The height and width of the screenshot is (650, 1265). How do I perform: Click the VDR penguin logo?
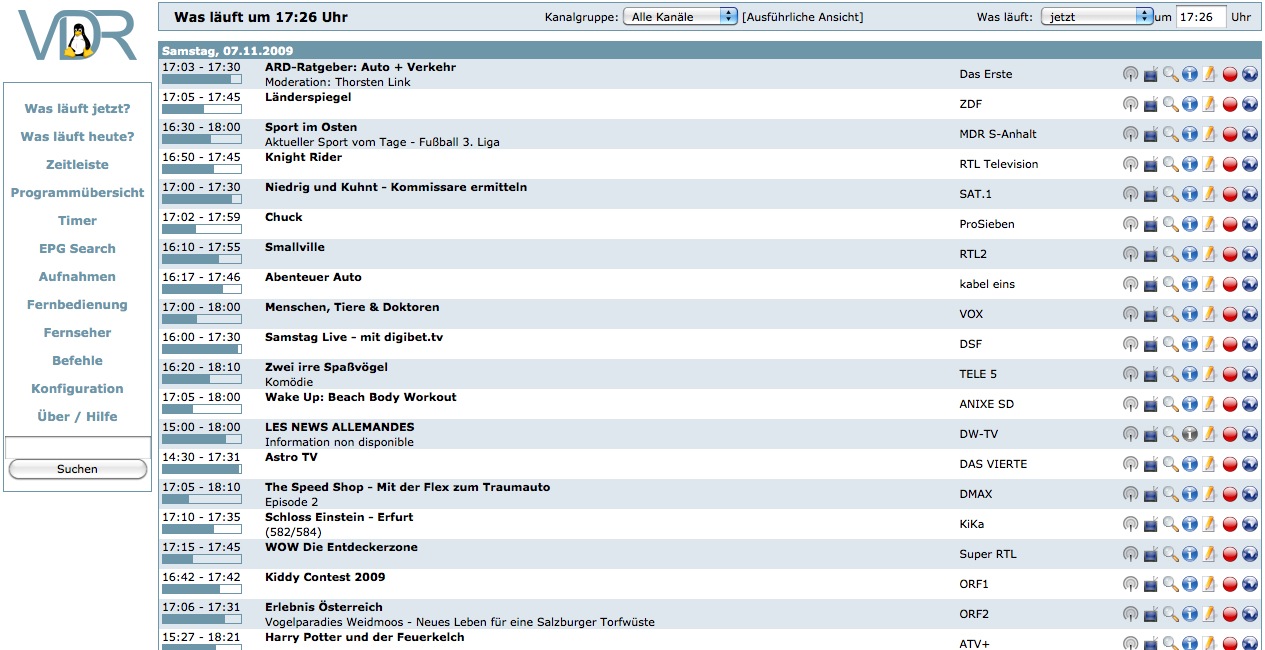(x=77, y=37)
